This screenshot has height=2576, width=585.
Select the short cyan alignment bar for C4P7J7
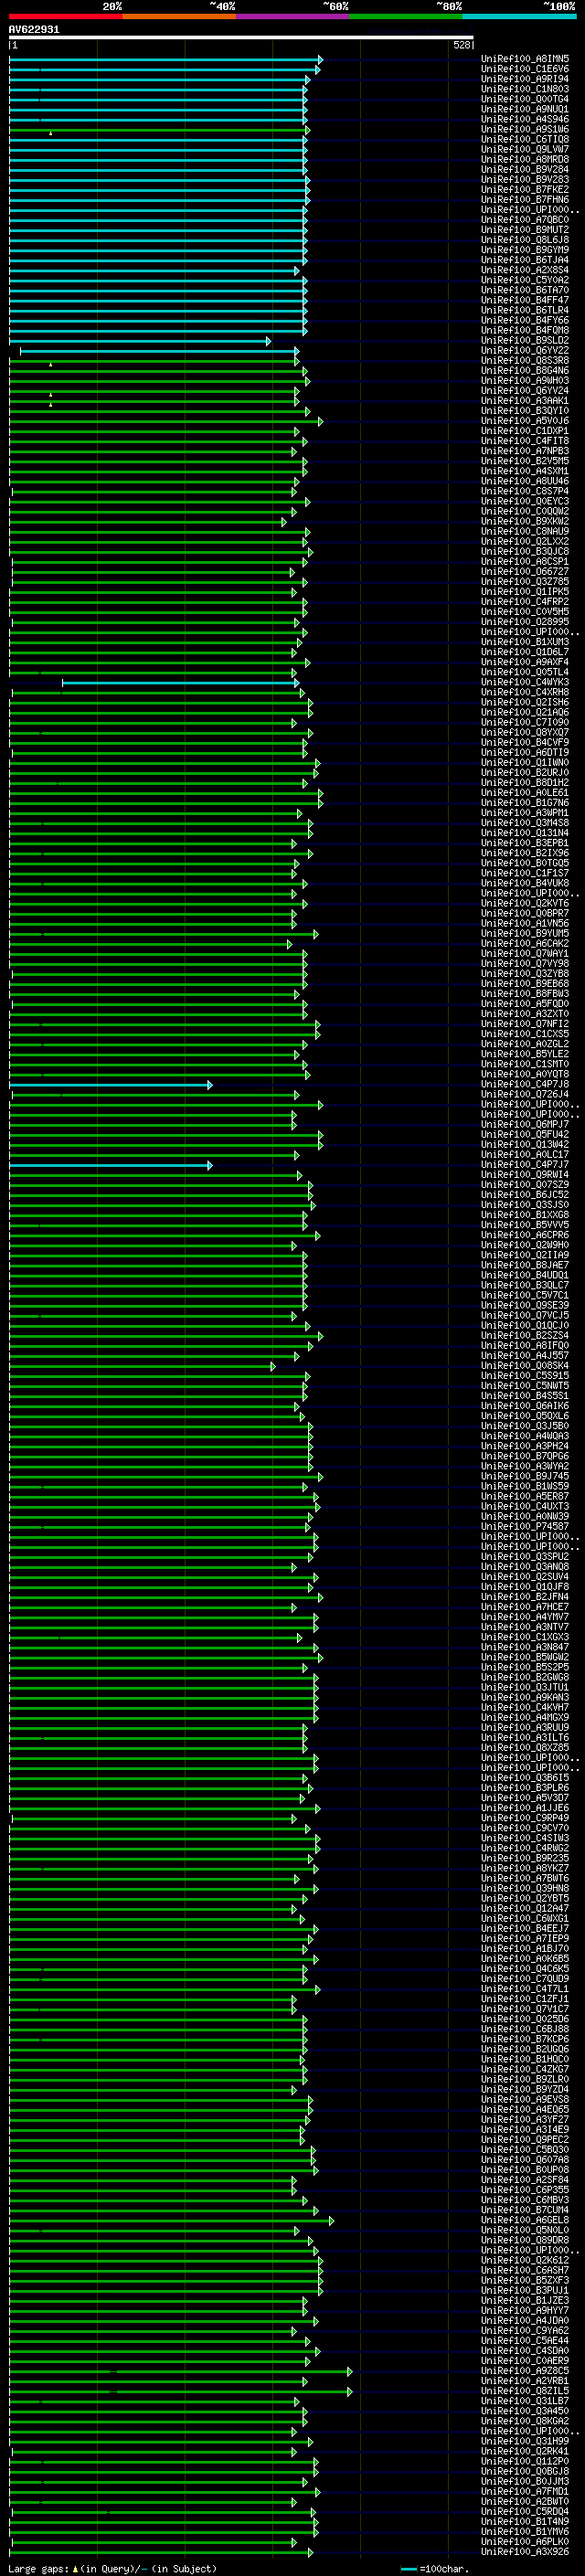click(x=110, y=1165)
